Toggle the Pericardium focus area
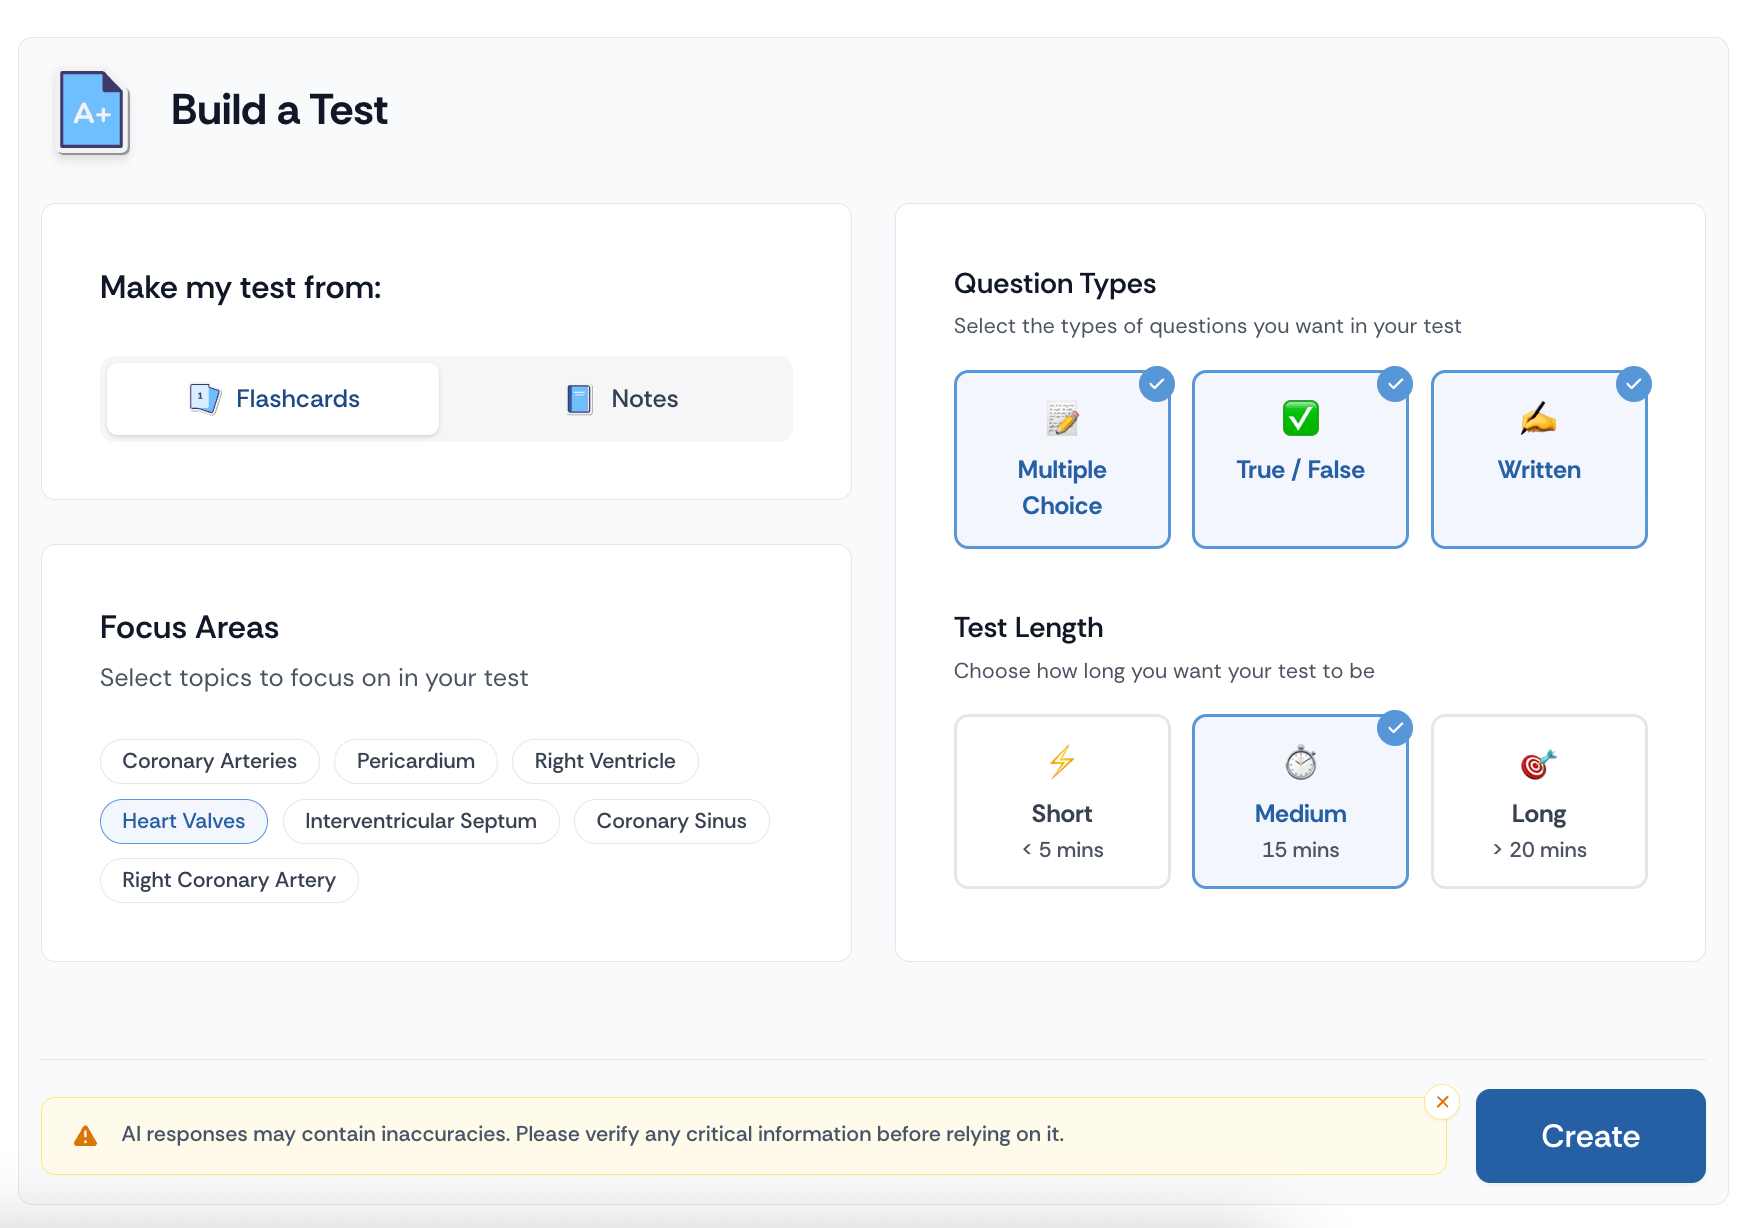Screen dimensions: 1762x1228 coord(416,761)
